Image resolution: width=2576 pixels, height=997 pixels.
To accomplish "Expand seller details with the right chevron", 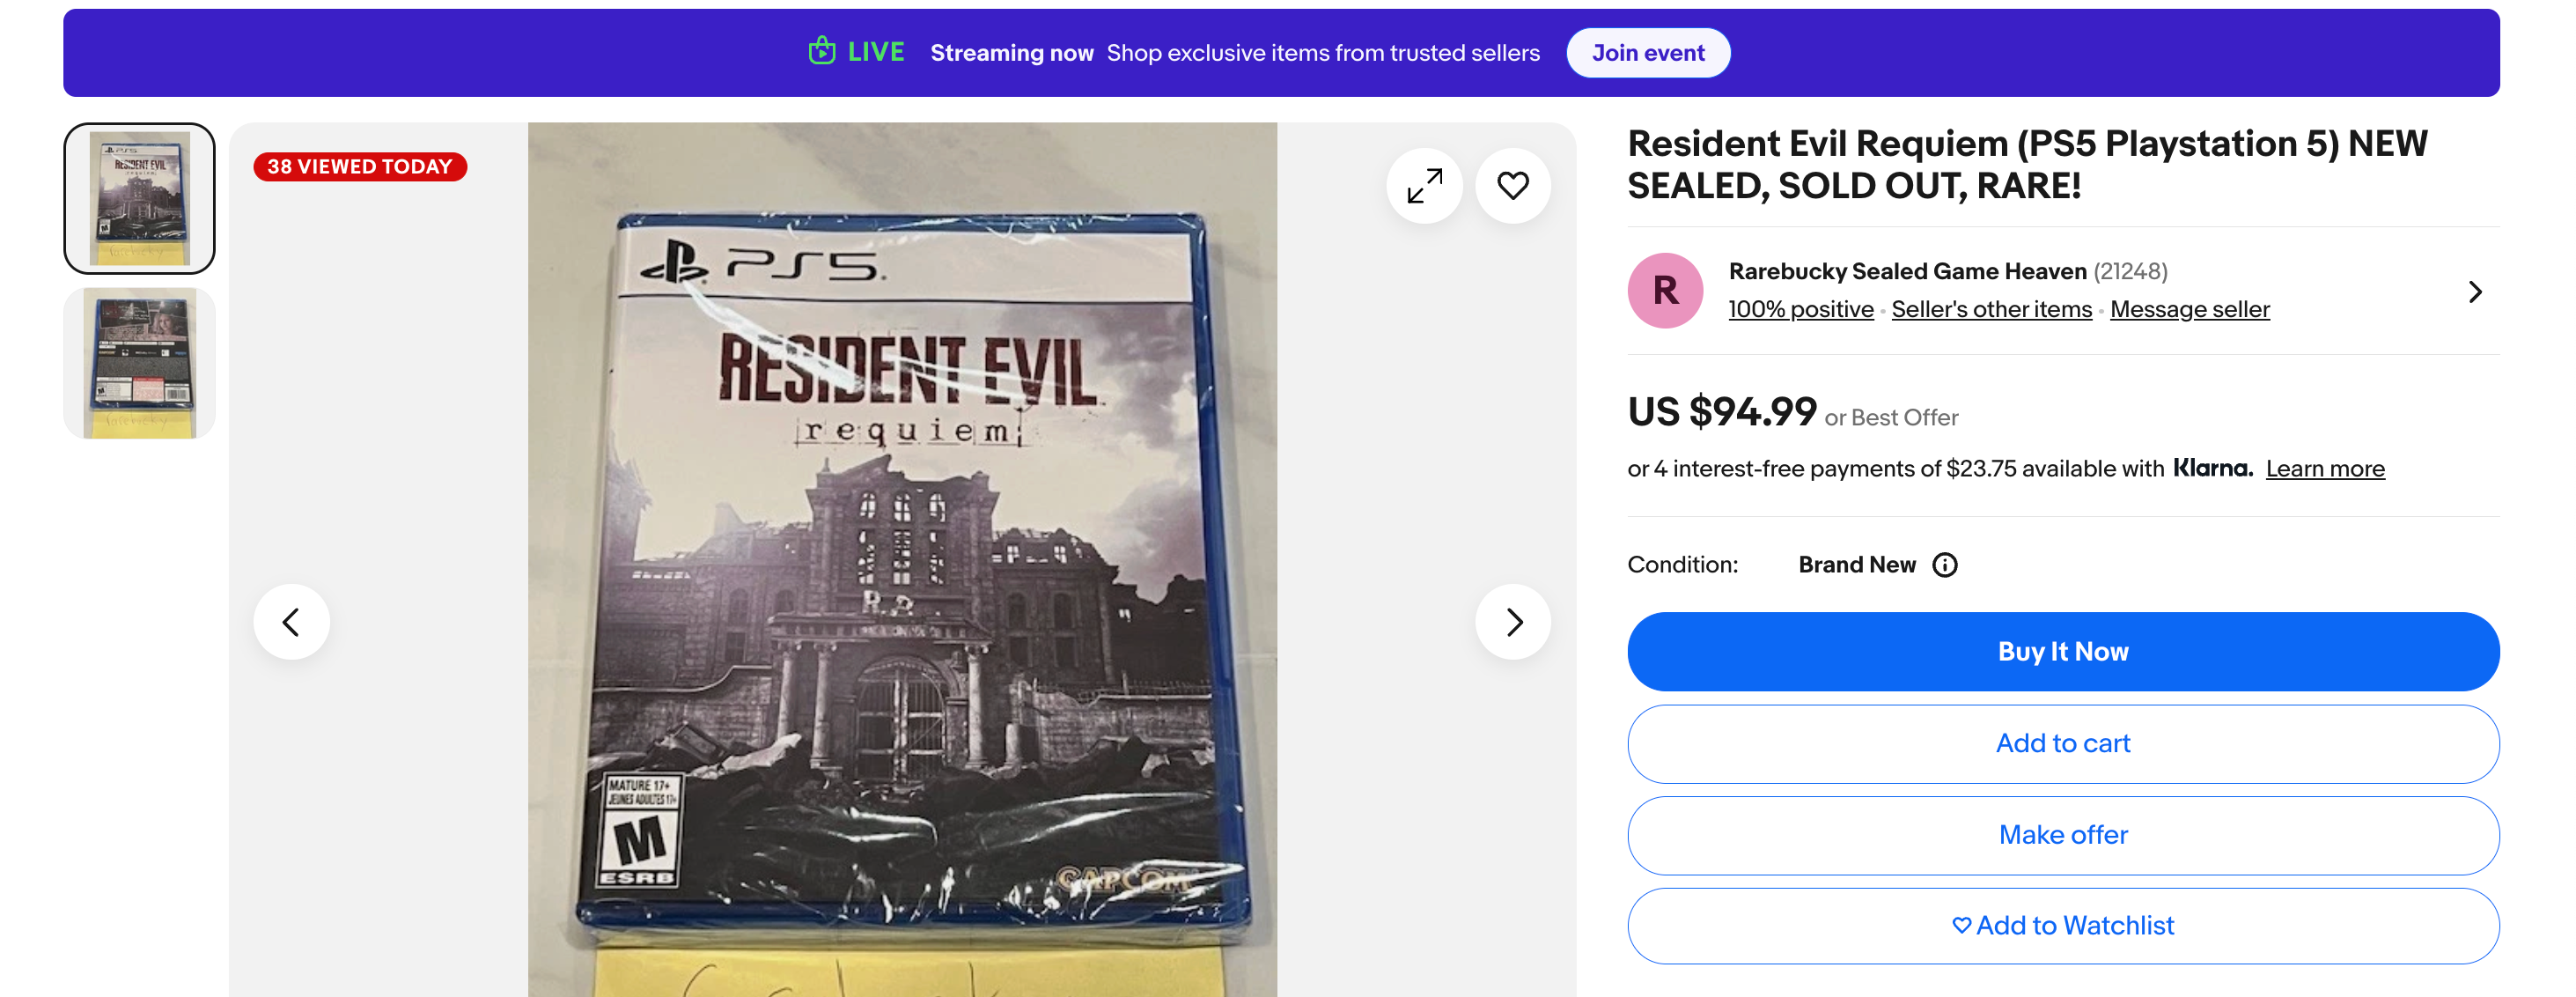I will (x=2474, y=292).
